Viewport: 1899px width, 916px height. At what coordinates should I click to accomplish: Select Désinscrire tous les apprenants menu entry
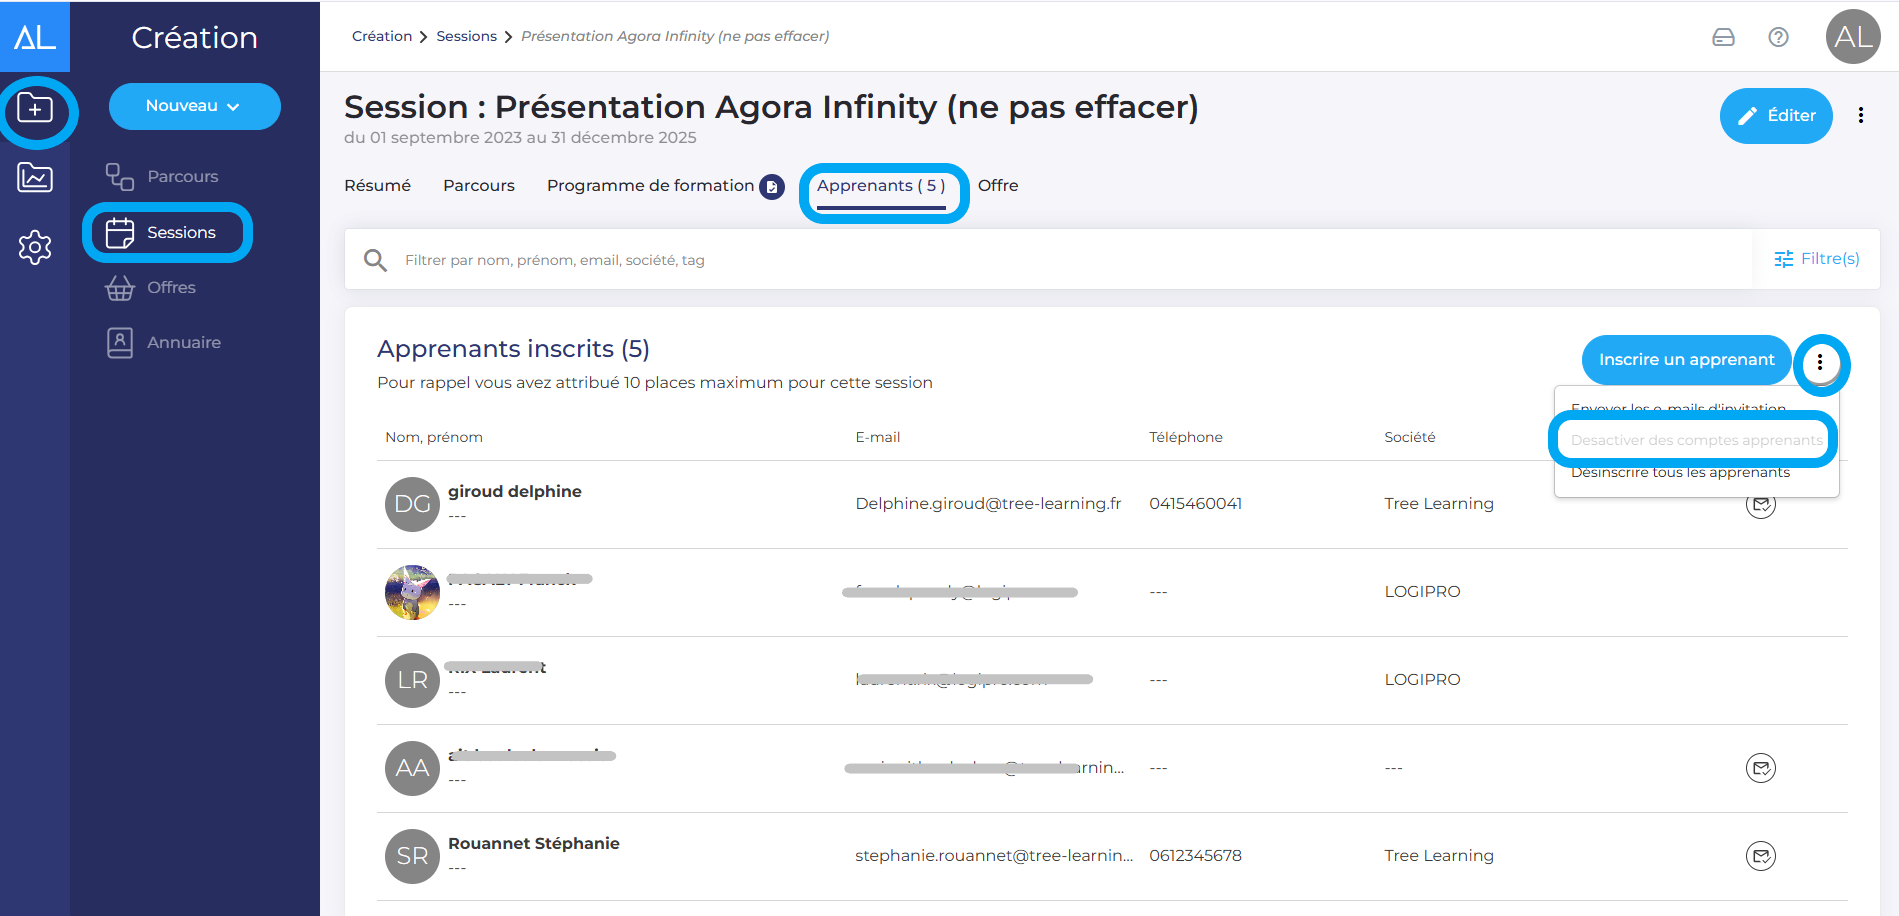1680,473
